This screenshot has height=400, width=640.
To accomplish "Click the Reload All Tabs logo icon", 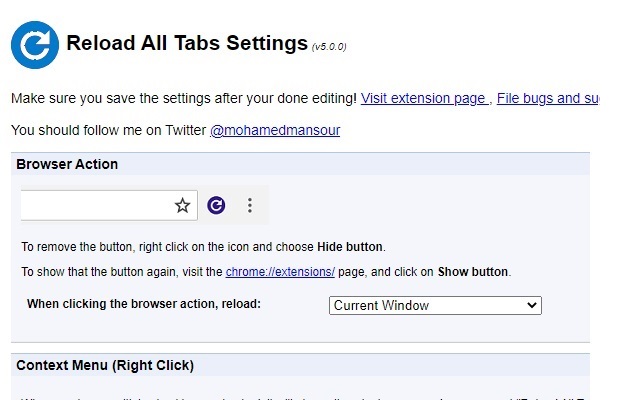I will [35, 44].
